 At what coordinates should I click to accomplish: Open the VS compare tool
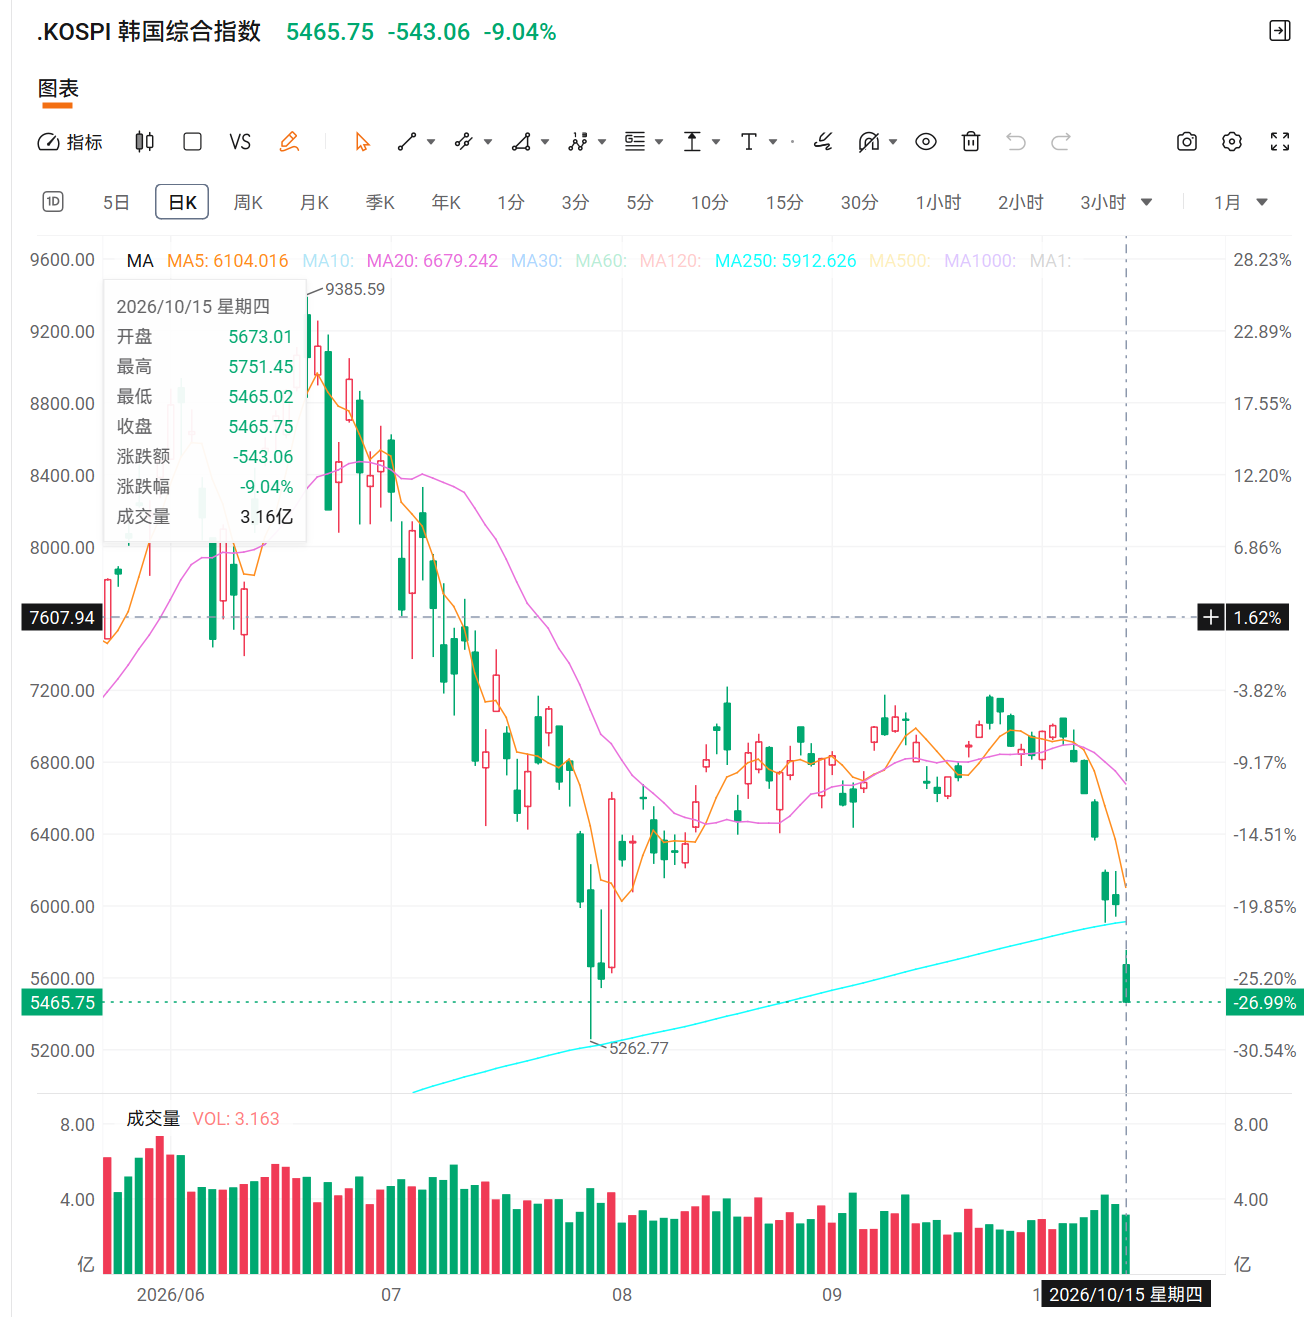(240, 142)
